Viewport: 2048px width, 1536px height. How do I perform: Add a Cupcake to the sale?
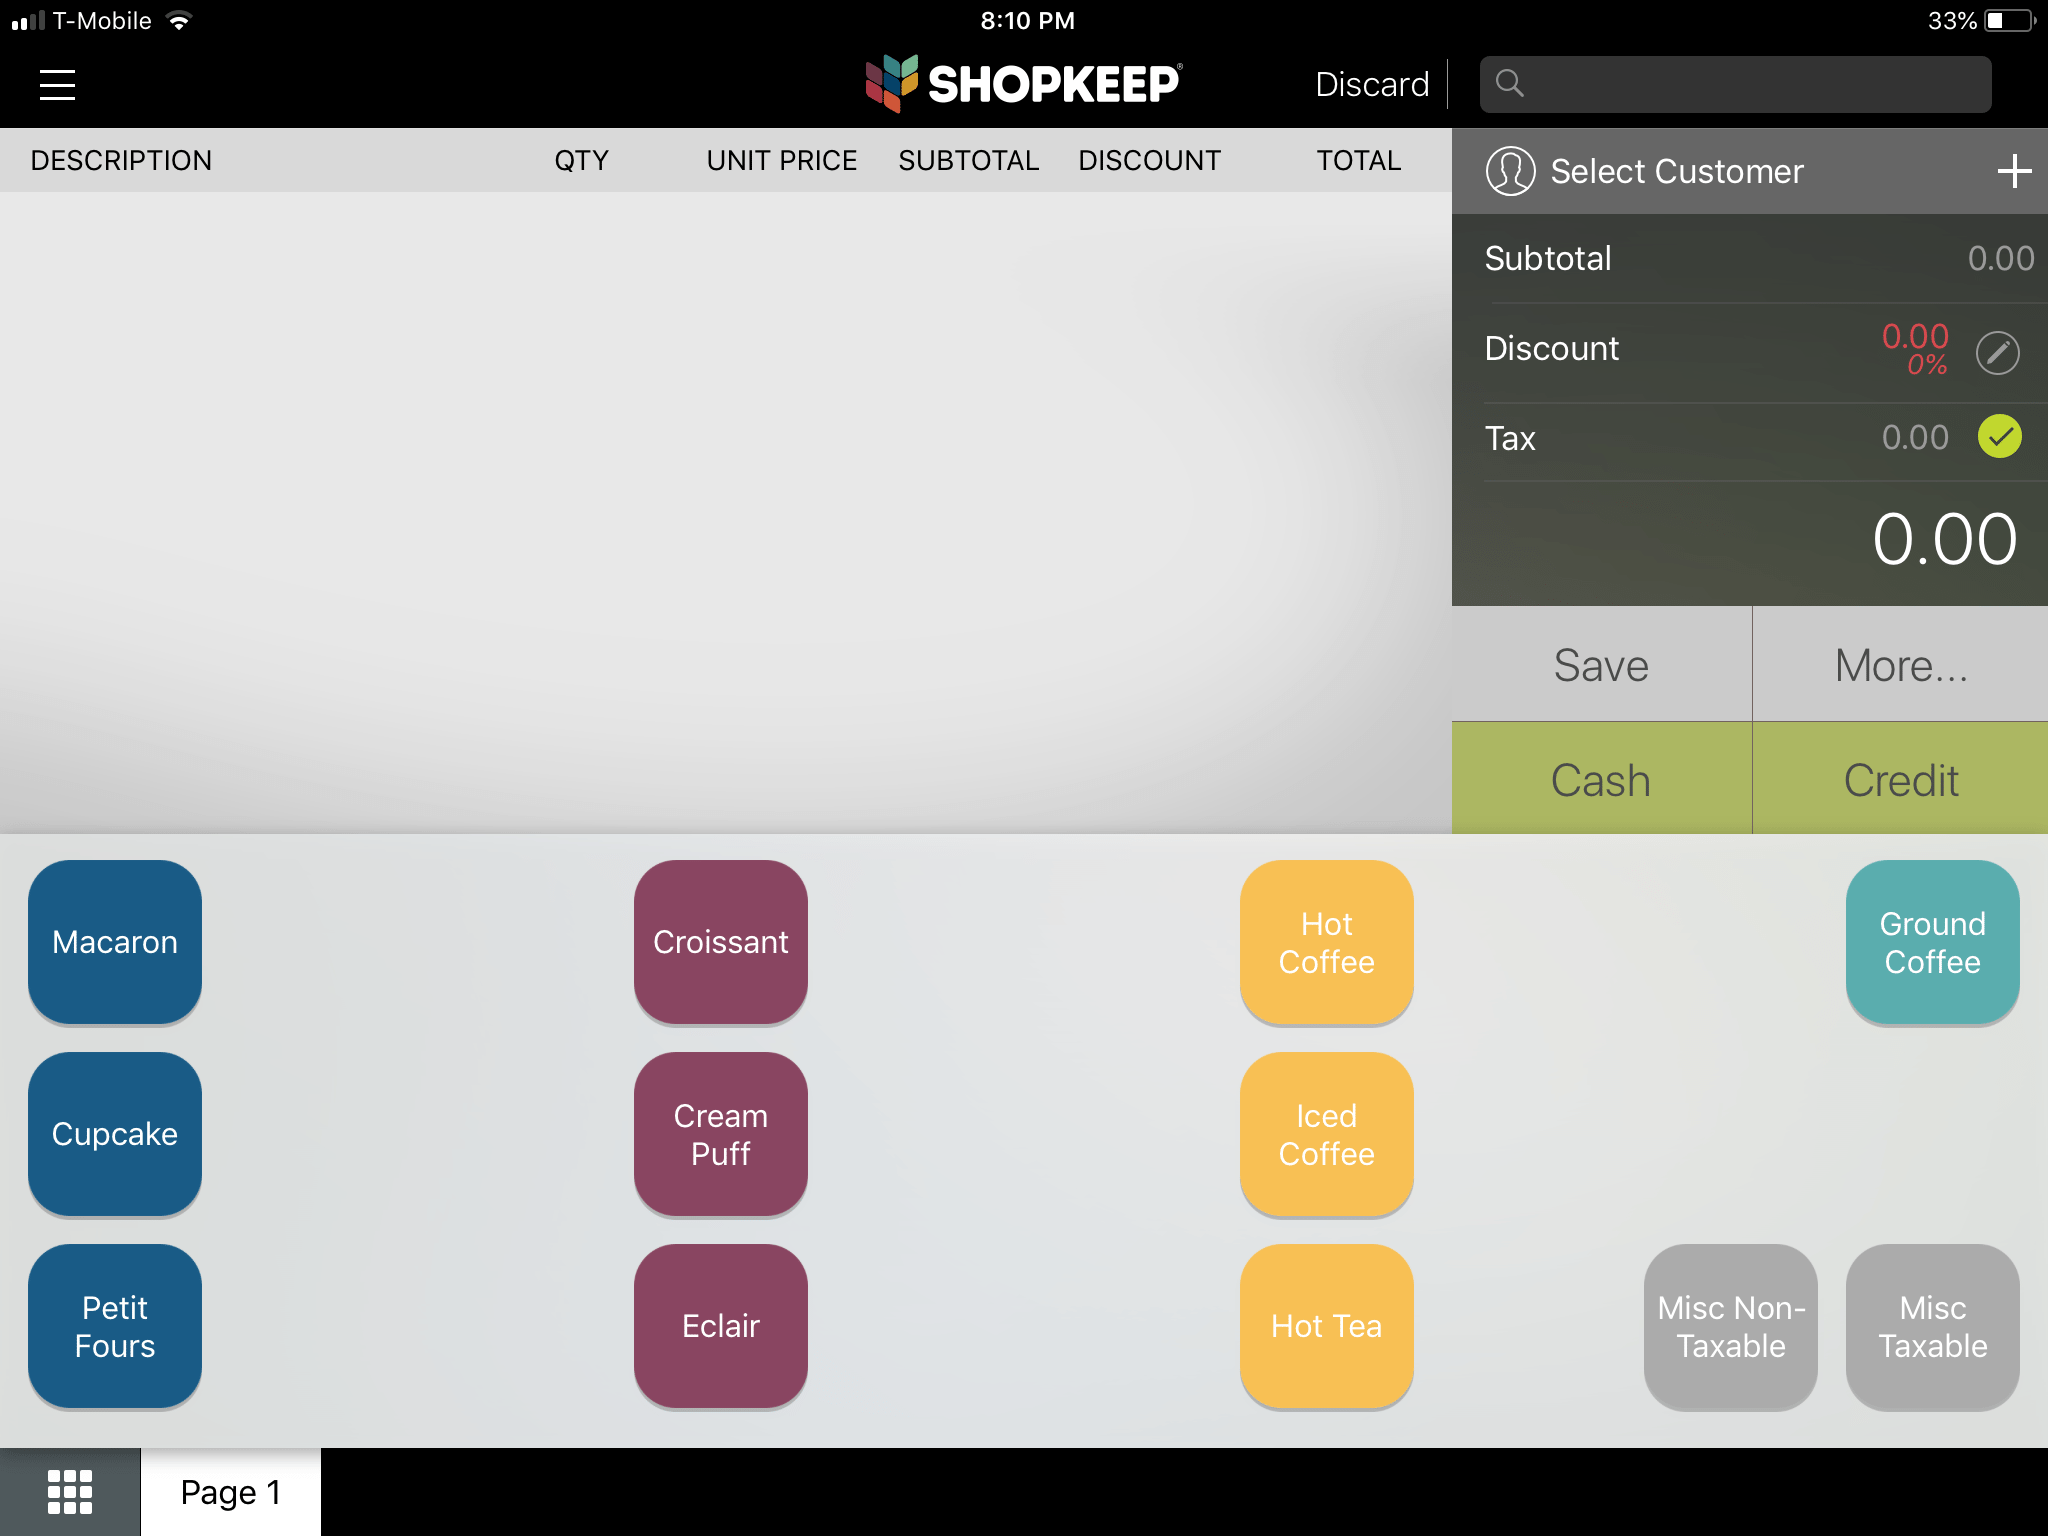[x=115, y=1134]
